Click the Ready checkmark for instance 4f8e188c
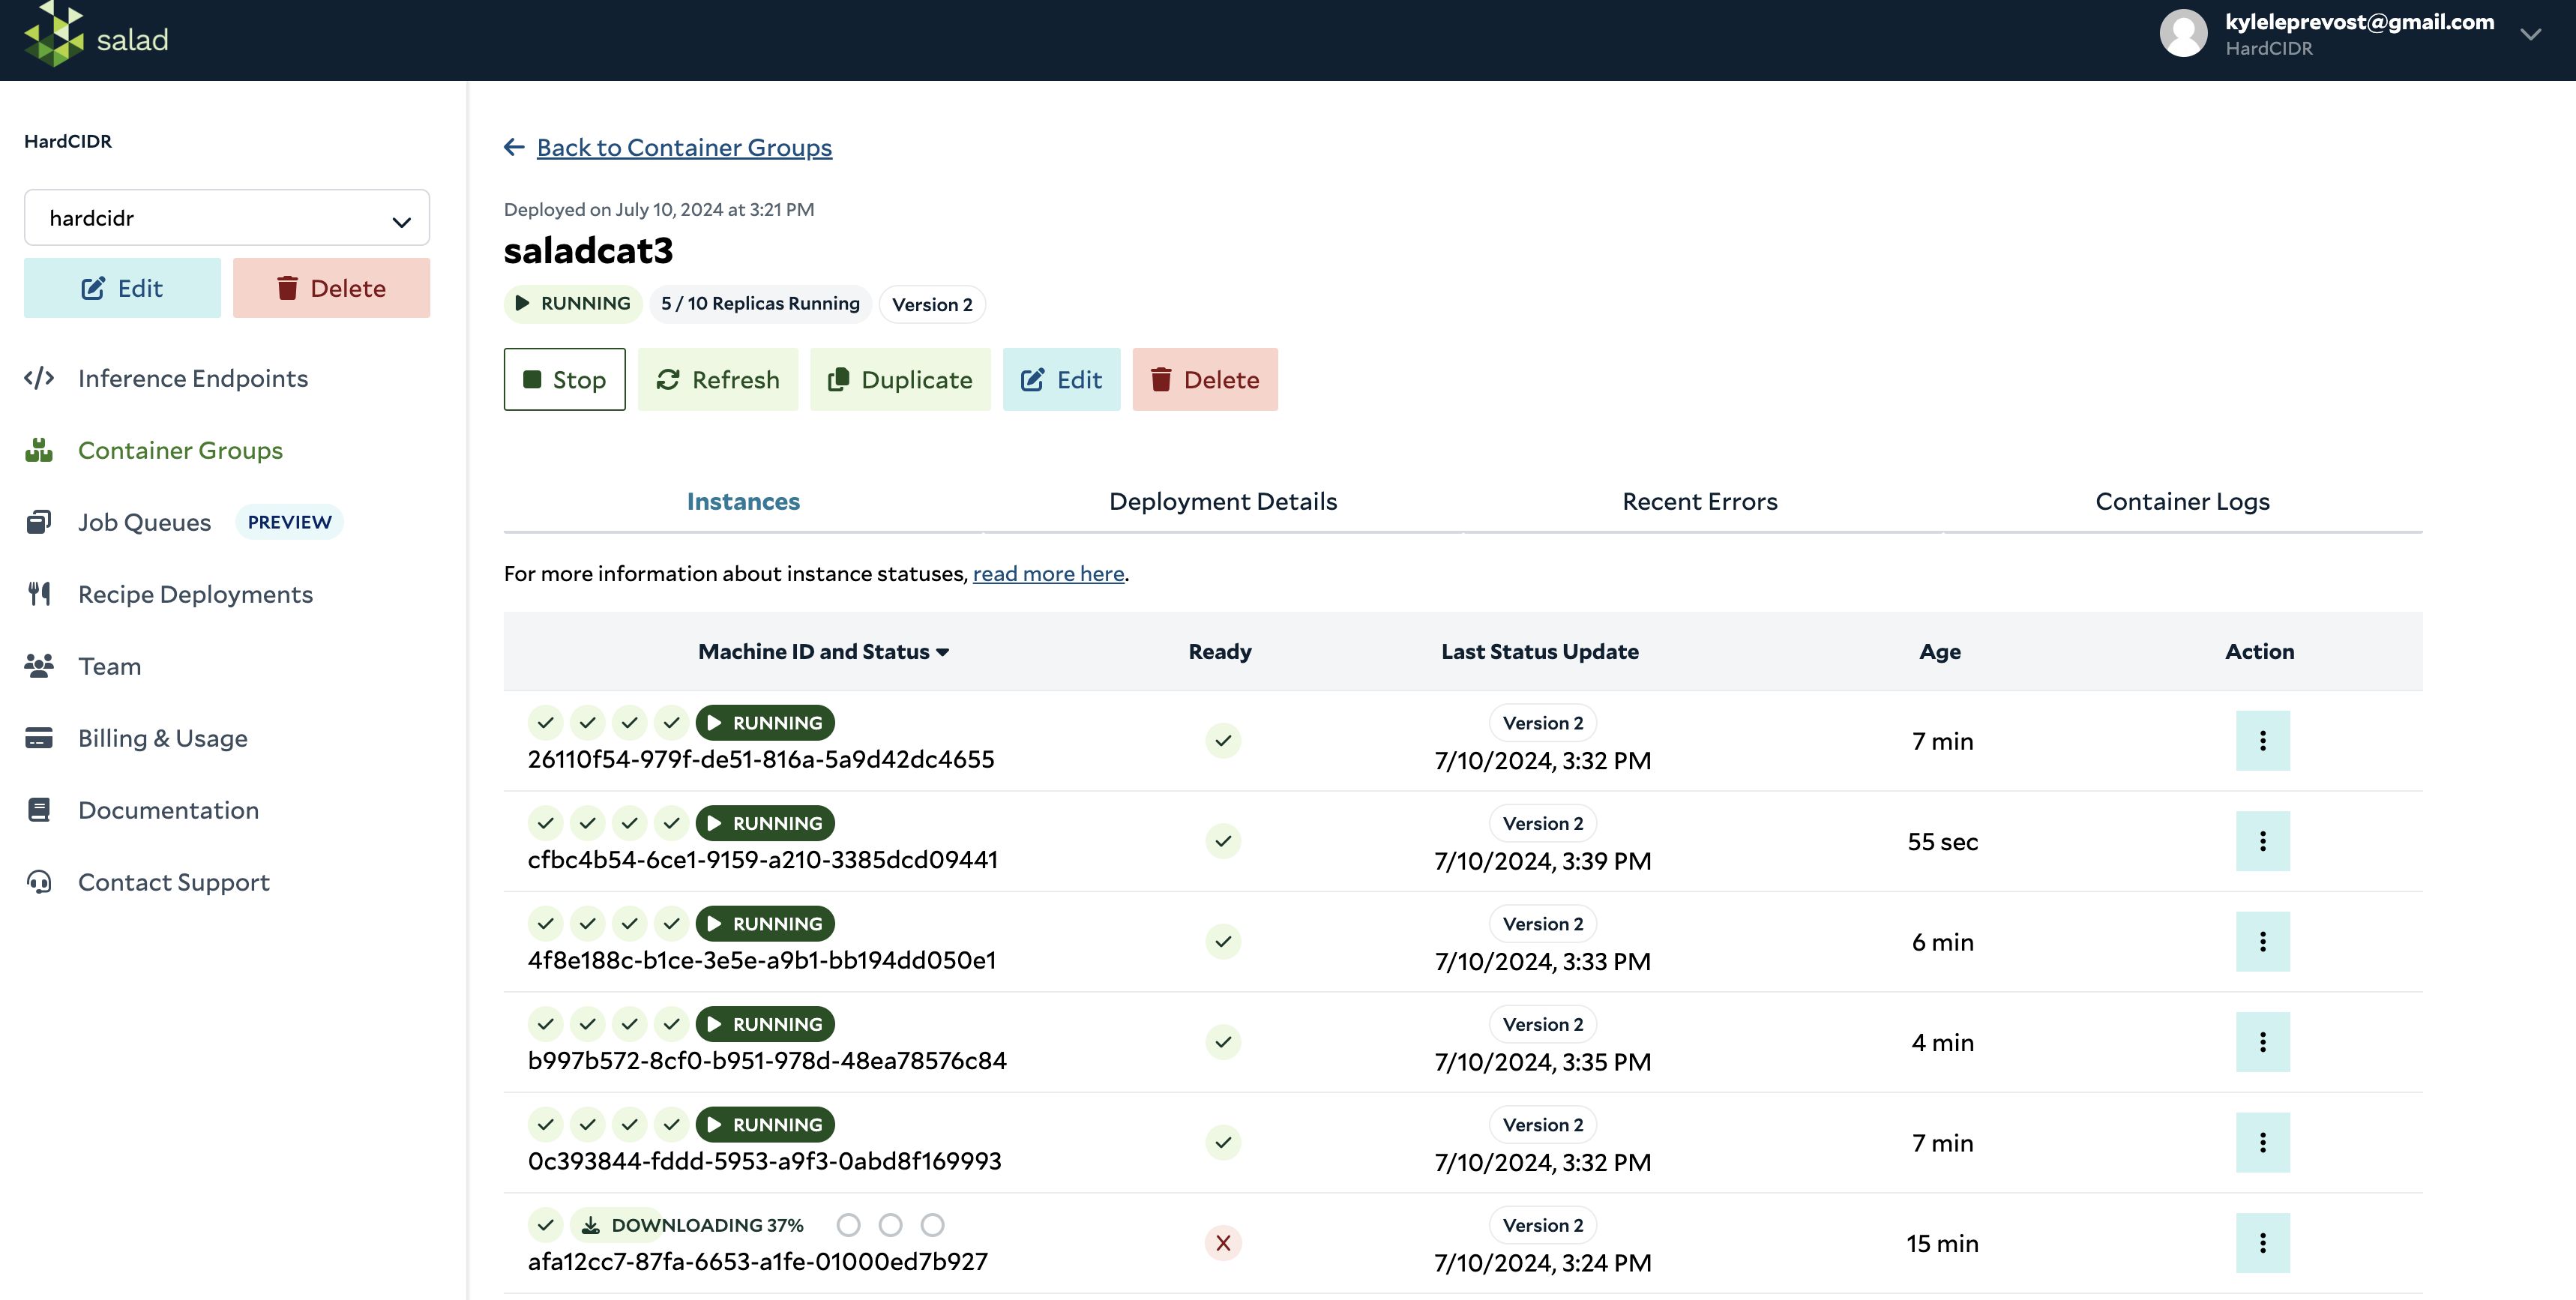Image resolution: width=2576 pixels, height=1300 pixels. [x=1222, y=941]
